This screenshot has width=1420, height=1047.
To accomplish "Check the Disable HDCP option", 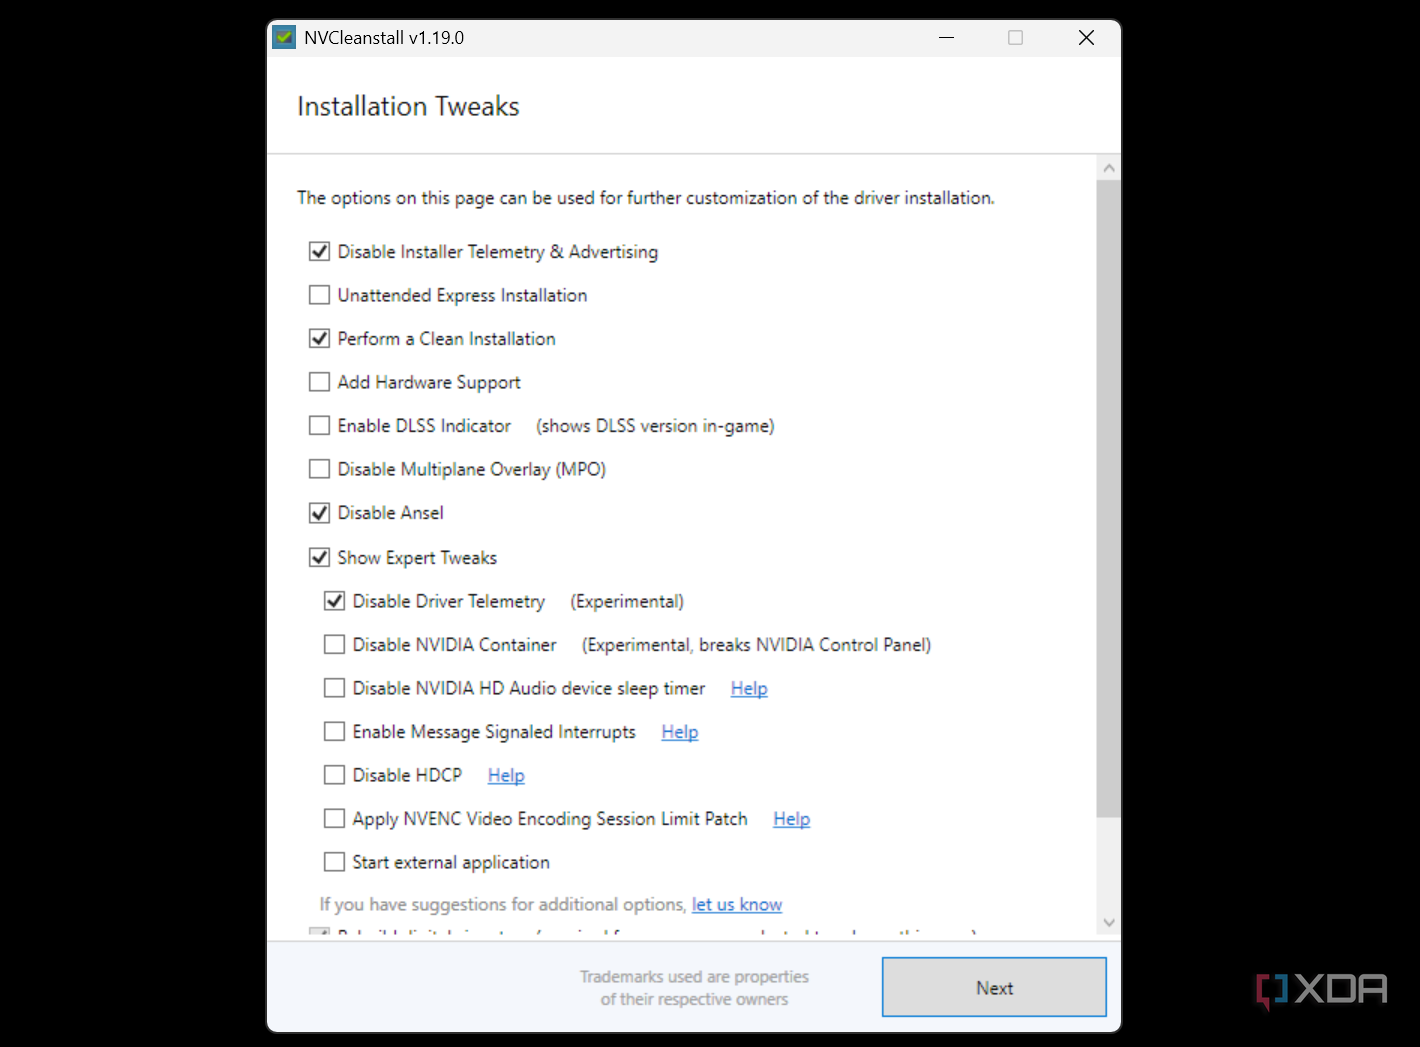I will coord(334,775).
